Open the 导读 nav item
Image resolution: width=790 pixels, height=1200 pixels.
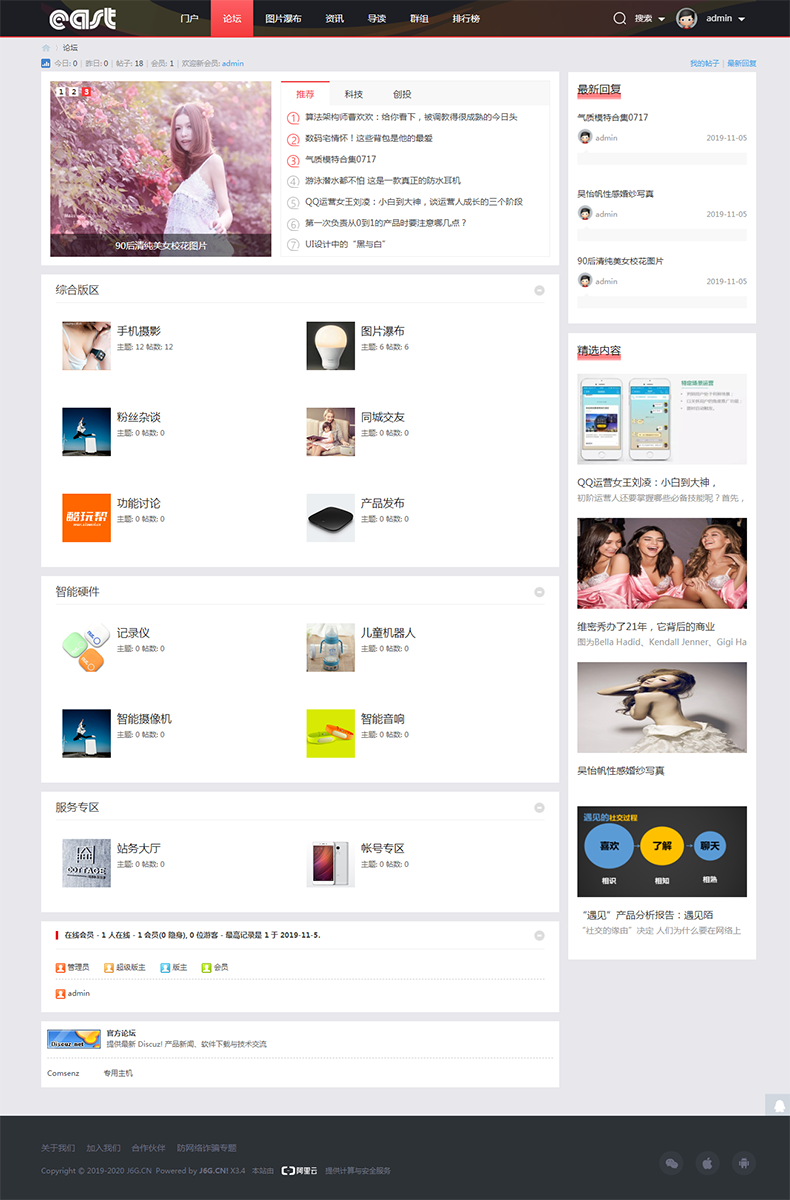coord(377,18)
